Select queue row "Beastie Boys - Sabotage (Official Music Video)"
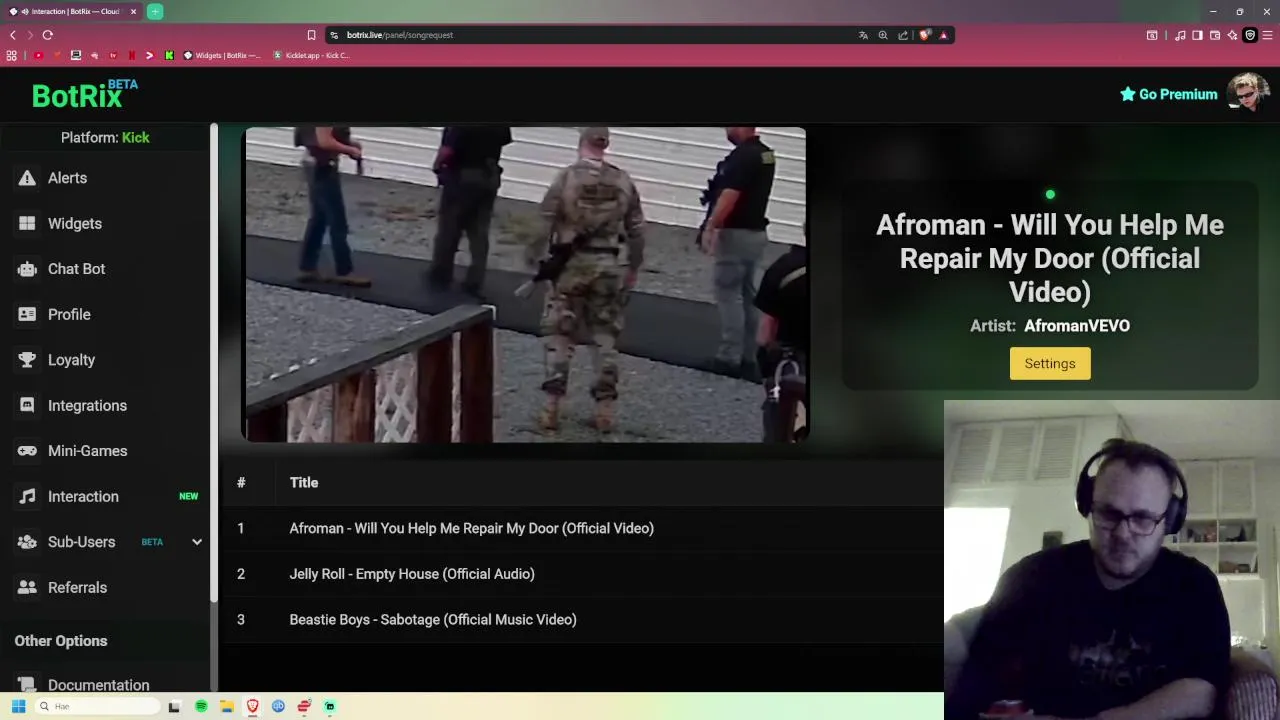1280x720 pixels. tap(582, 620)
